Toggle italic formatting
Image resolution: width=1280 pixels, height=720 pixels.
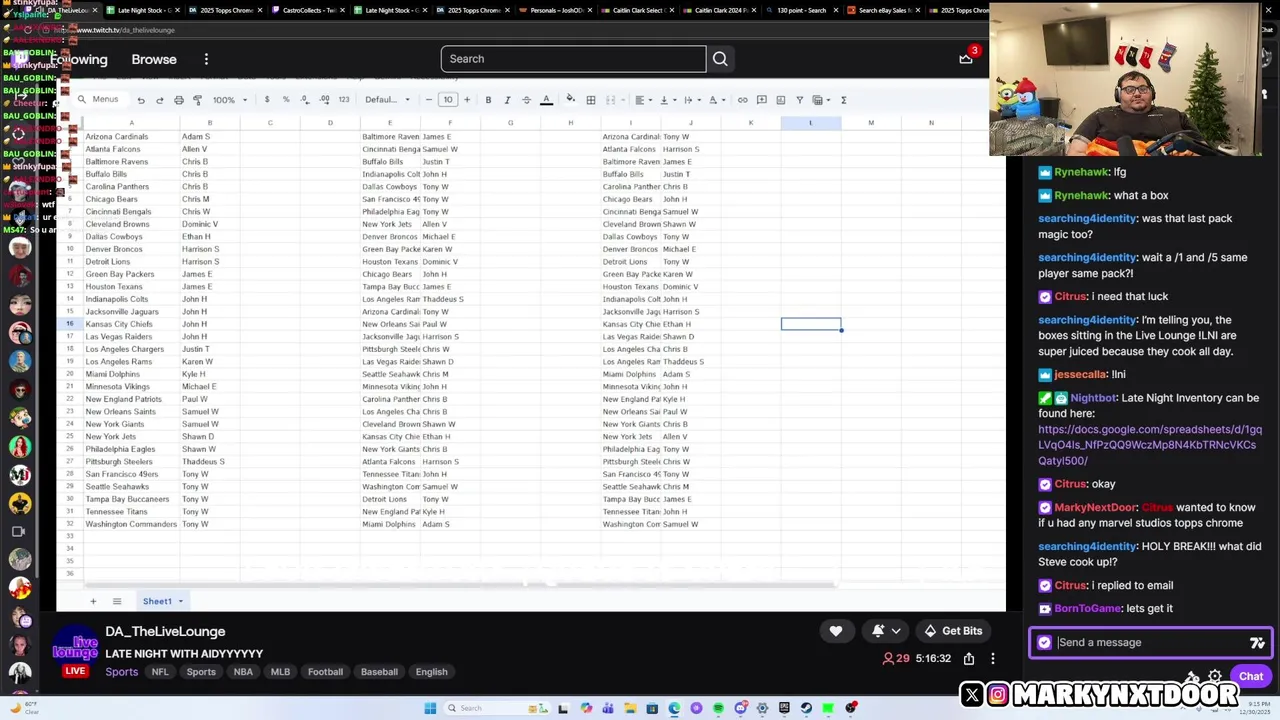pyautogui.click(x=507, y=100)
